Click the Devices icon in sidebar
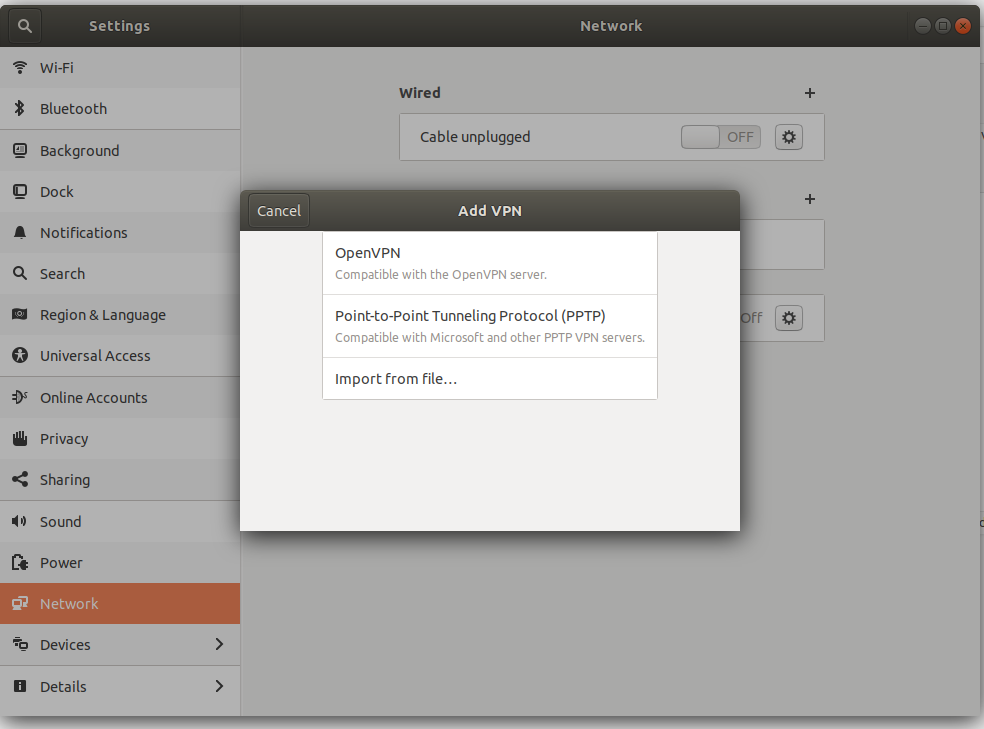The height and width of the screenshot is (729, 984). coord(20,644)
